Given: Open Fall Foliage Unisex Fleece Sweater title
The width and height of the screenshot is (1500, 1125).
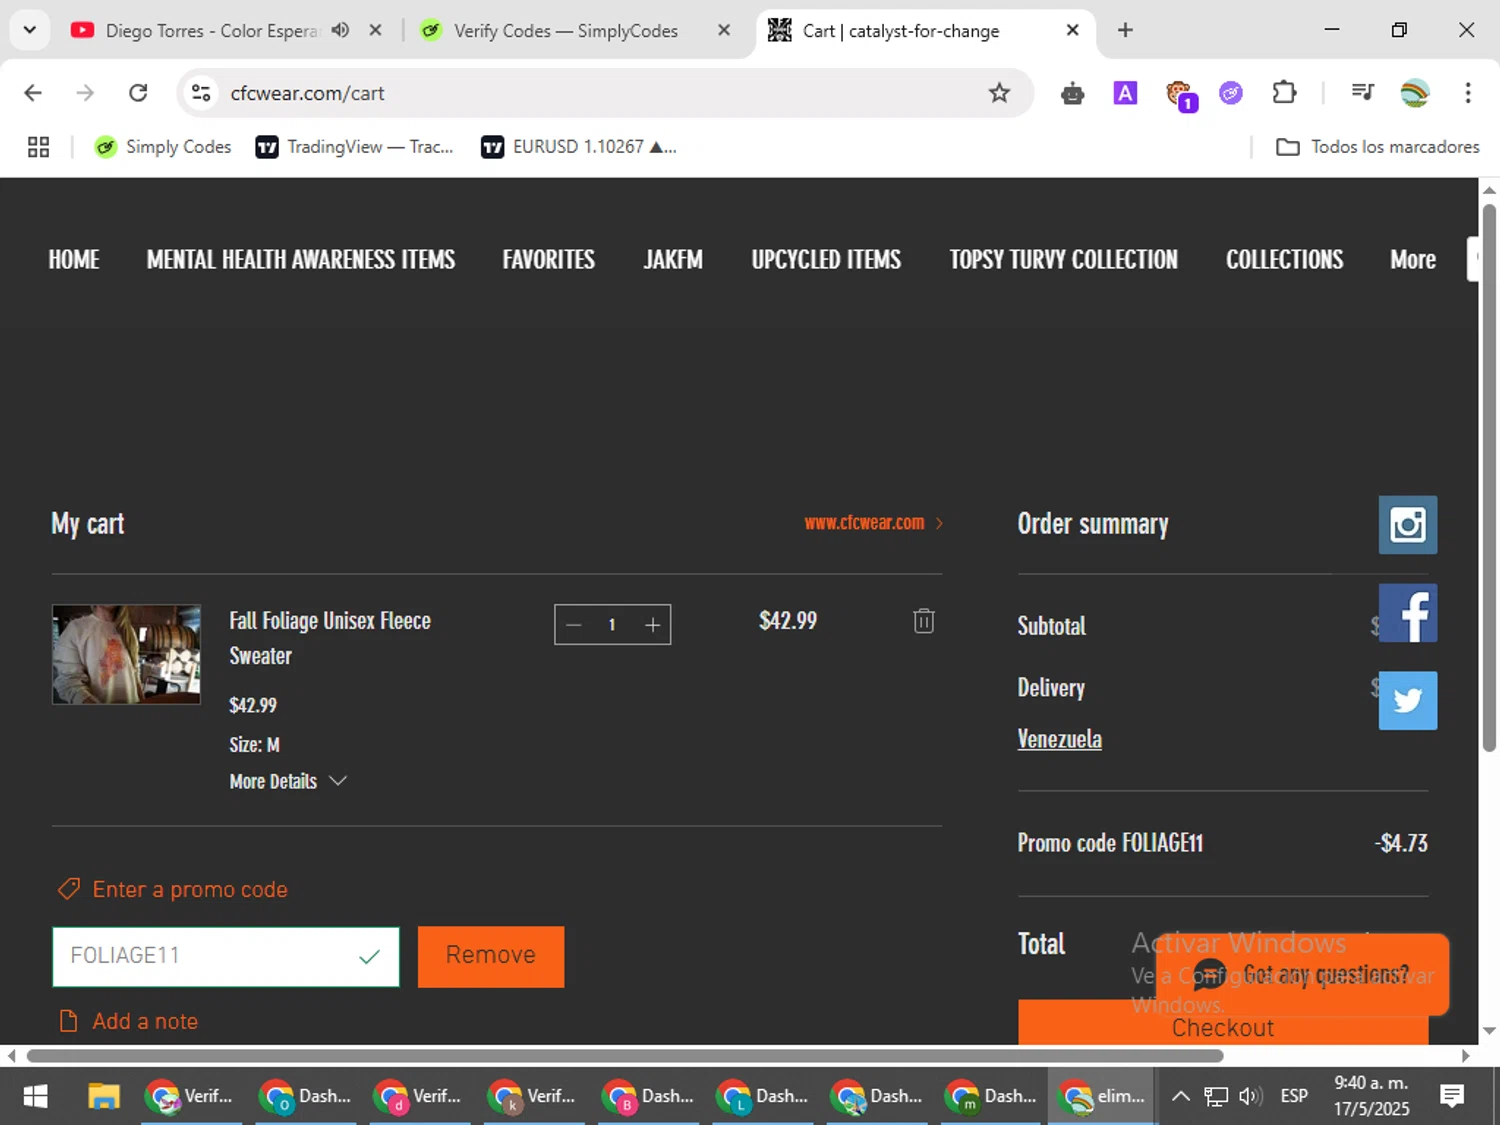Looking at the screenshot, I should point(330,638).
